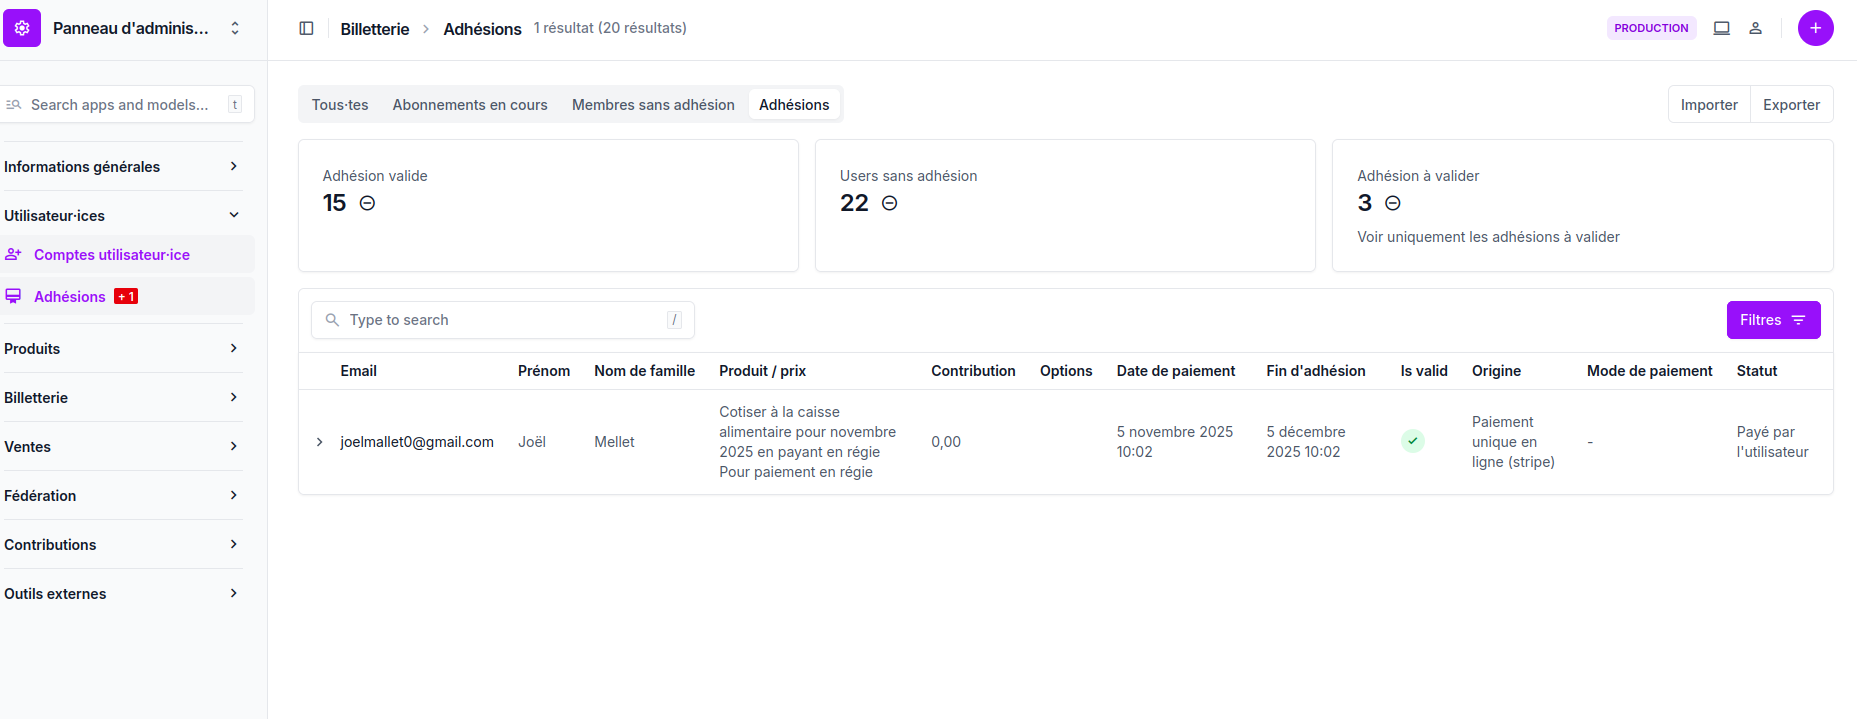Click the settings gear logo icon

[22, 28]
